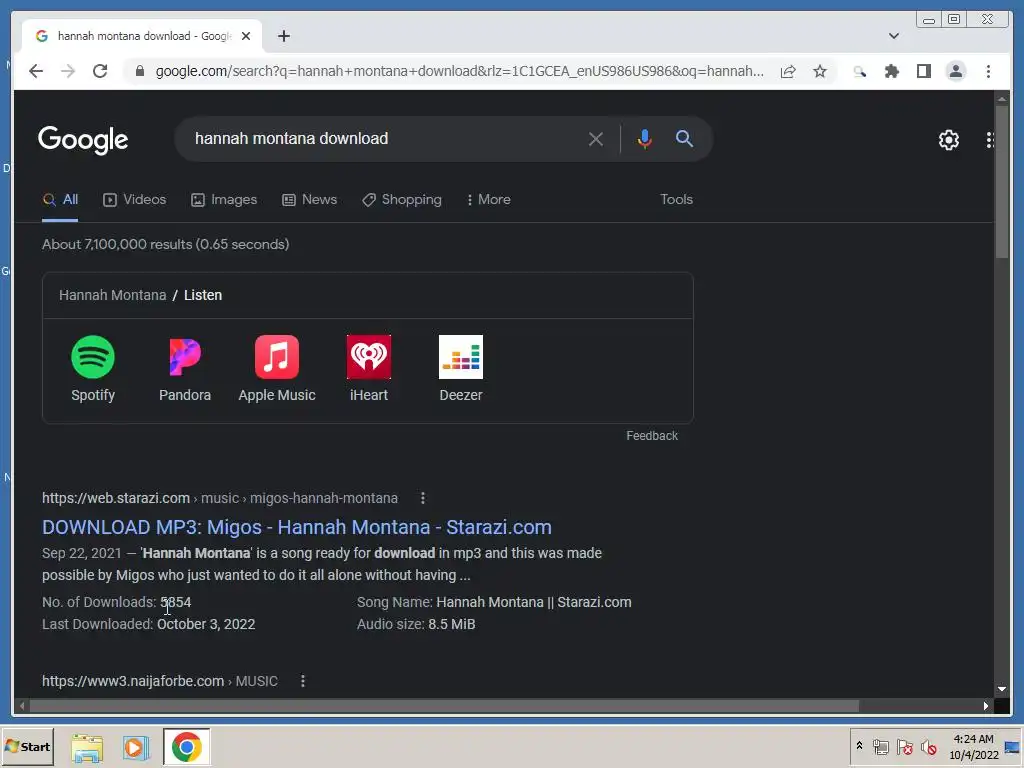Clear the search box with X
Screen dimensions: 1024x768
tap(596, 139)
